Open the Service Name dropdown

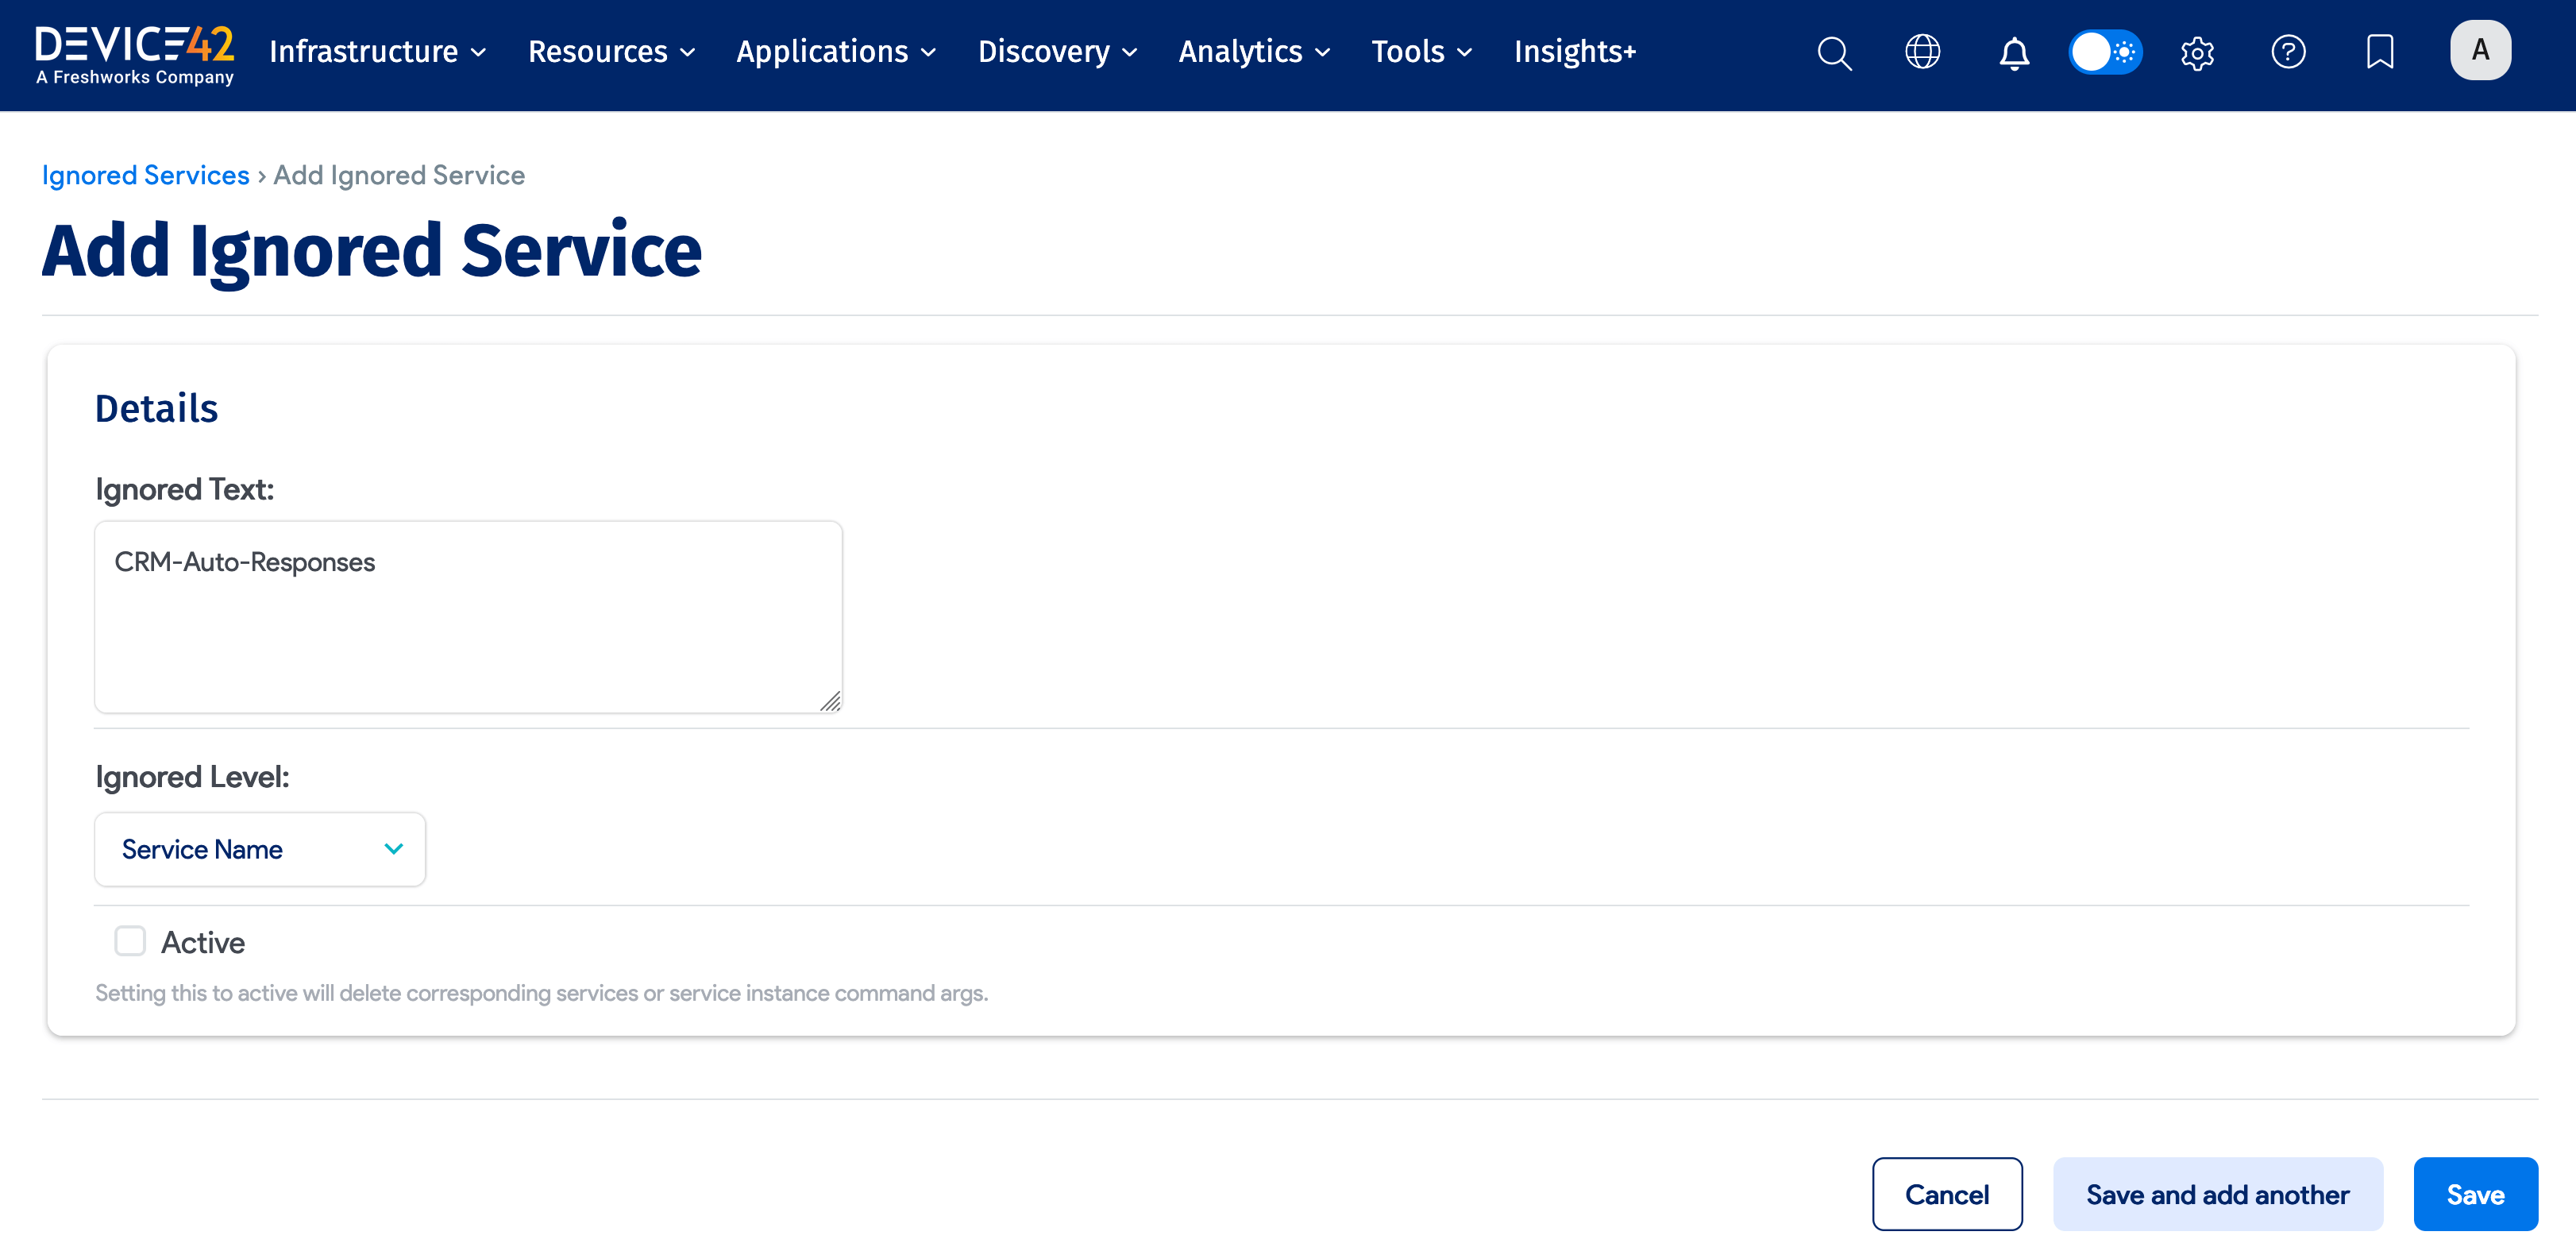pos(259,849)
